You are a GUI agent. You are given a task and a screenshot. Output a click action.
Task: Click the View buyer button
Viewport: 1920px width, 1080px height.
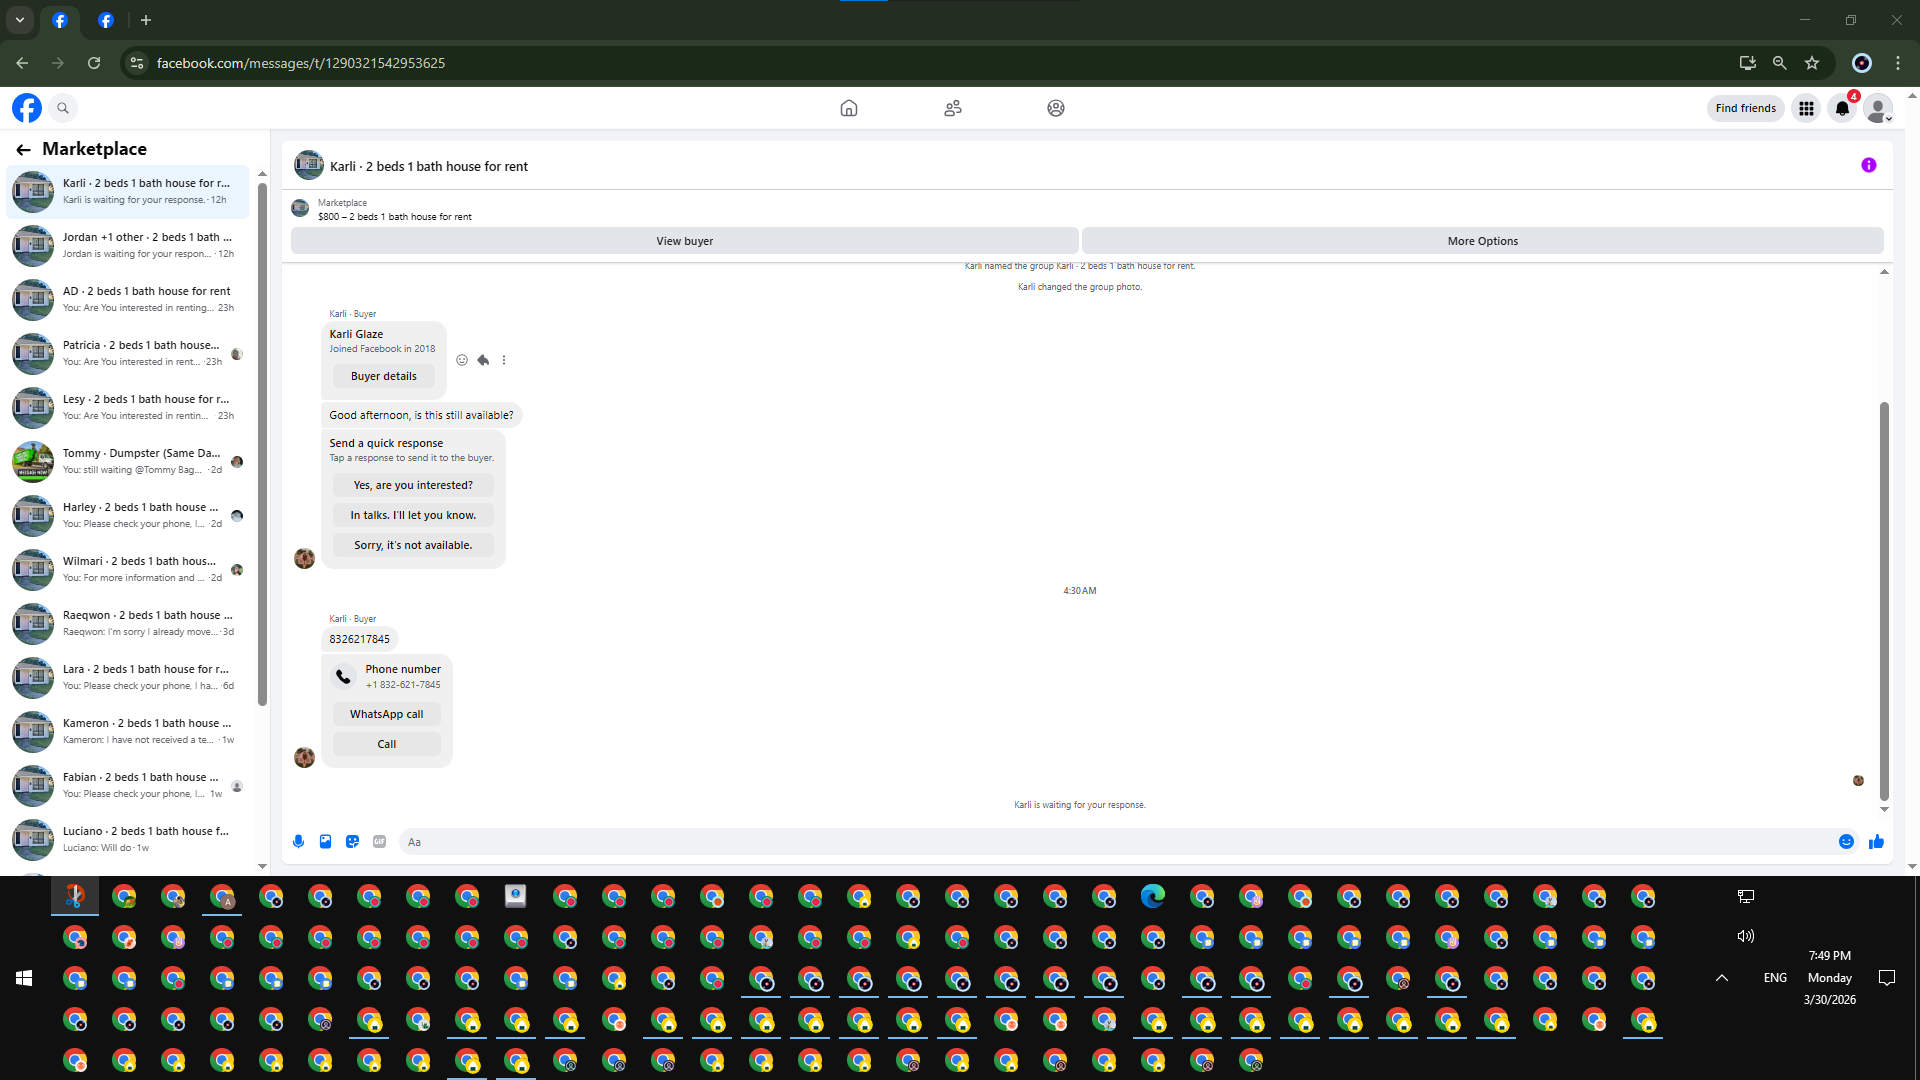[x=684, y=241]
